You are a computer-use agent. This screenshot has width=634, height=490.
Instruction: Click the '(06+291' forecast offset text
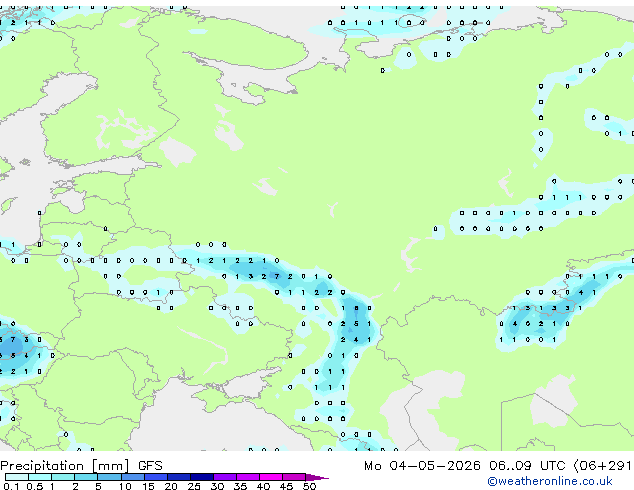[603, 466]
